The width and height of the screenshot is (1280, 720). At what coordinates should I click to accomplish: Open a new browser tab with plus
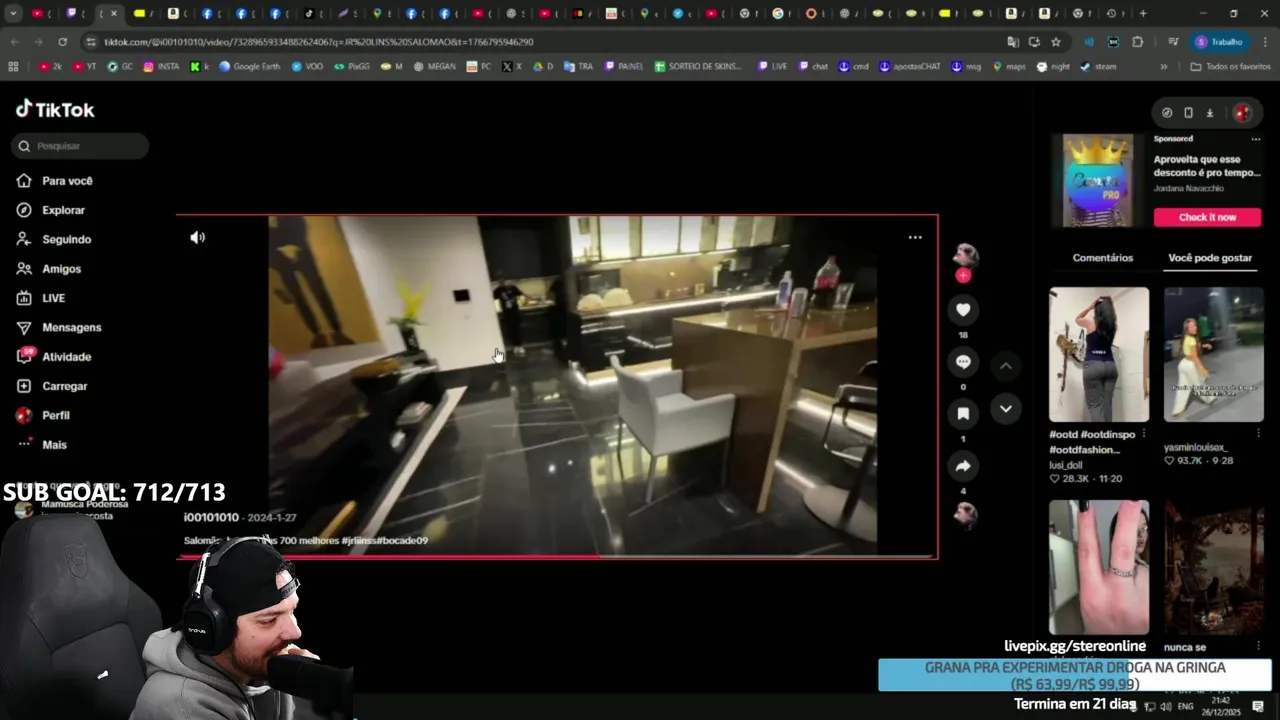pos(1143,14)
